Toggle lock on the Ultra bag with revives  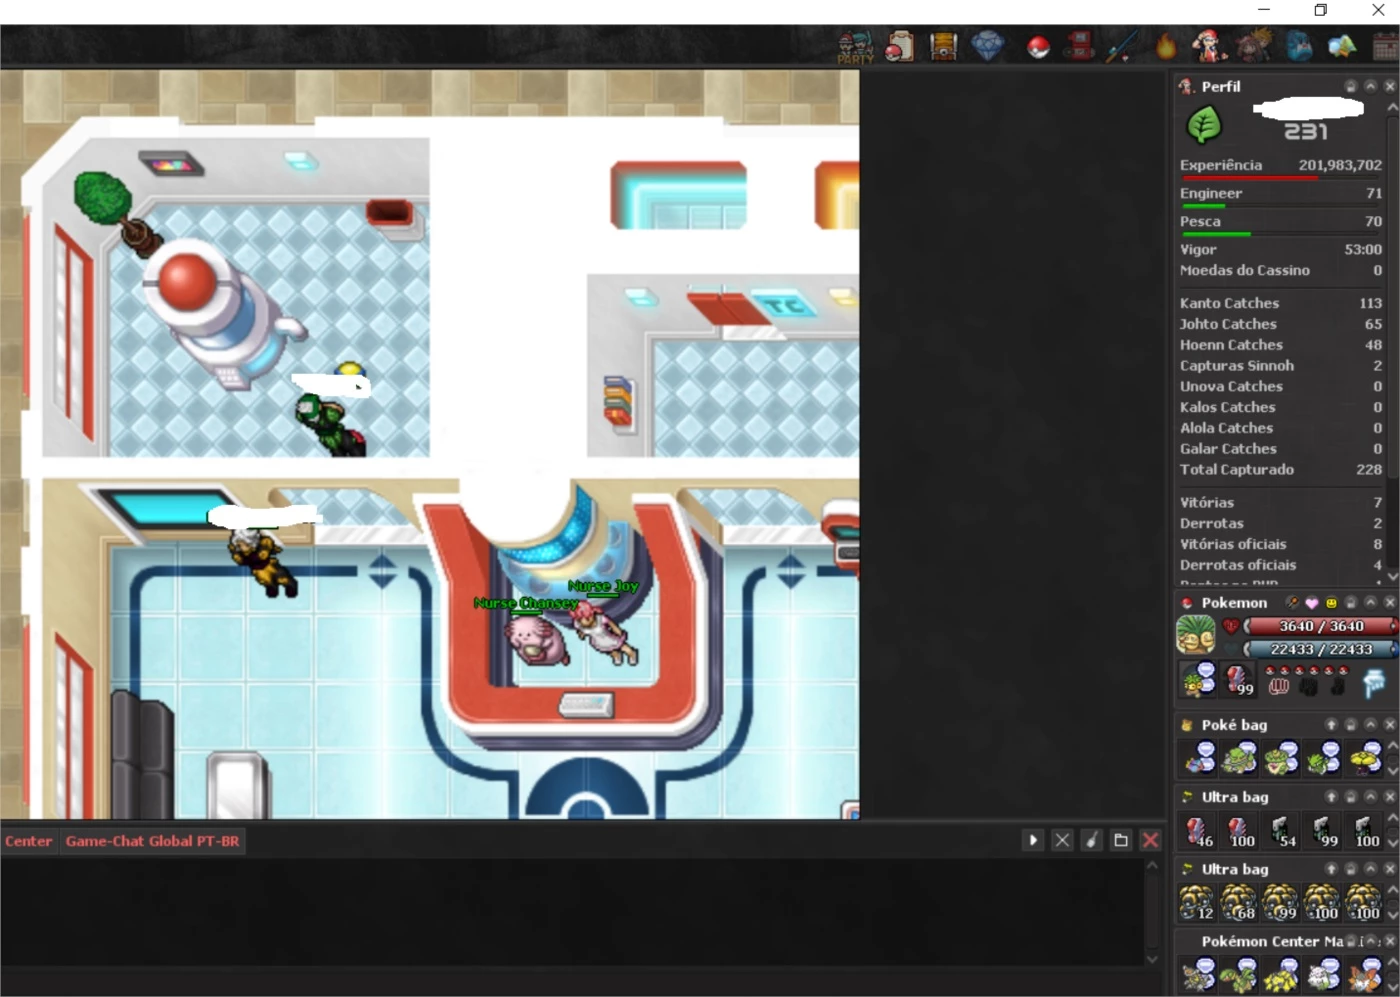pyautogui.click(x=1351, y=797)
